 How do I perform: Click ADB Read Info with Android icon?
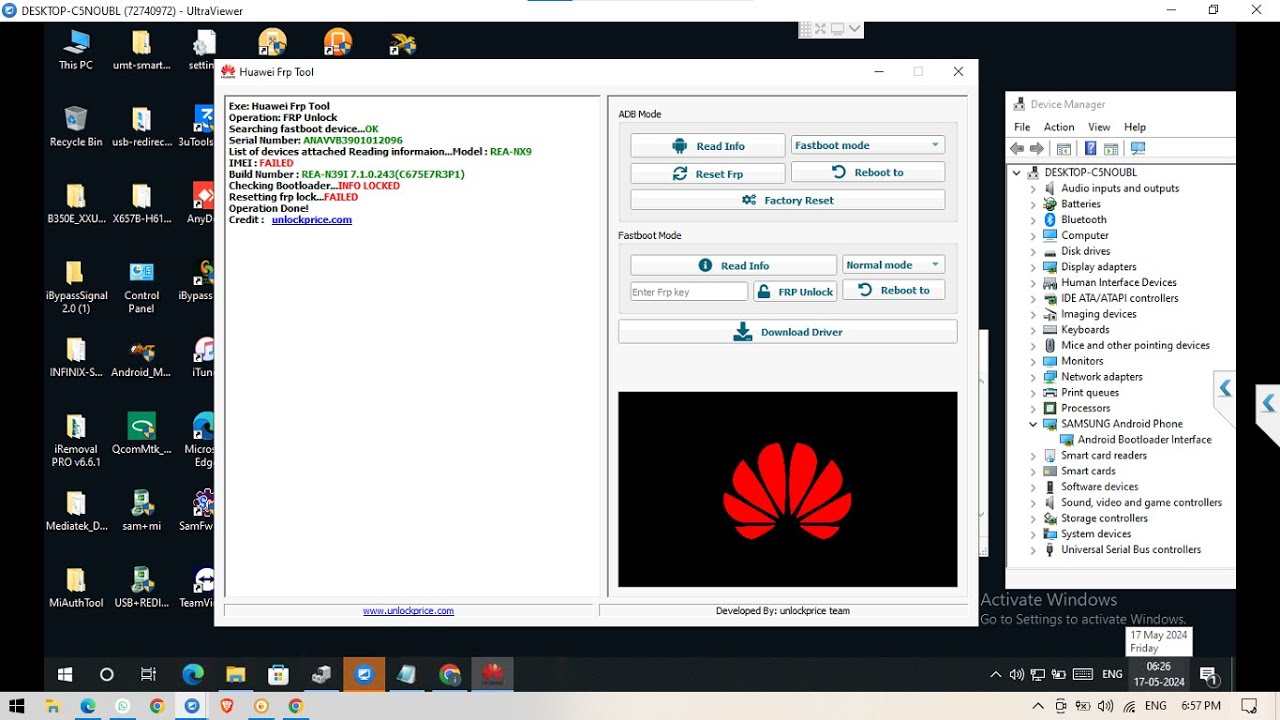tap(708, 146)
